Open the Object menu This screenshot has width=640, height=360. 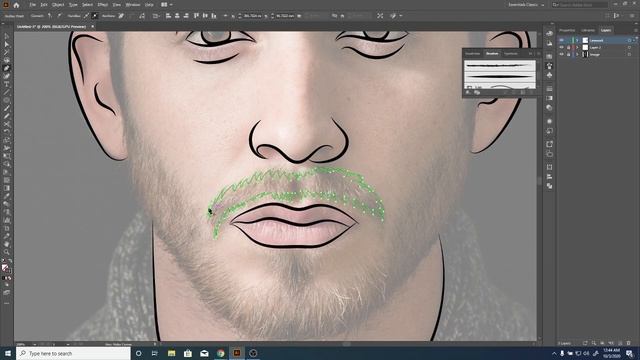click(58, 5)
